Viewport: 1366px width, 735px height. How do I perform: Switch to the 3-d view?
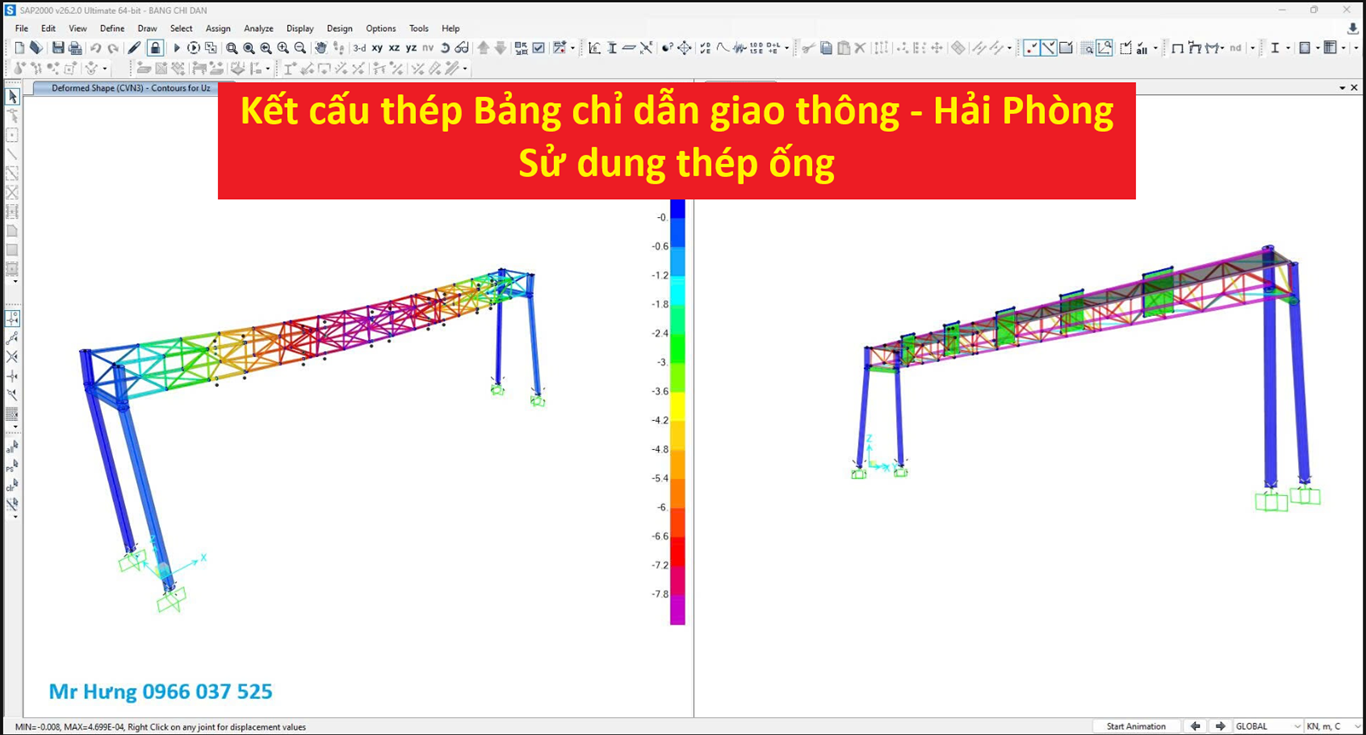(359, 48)
